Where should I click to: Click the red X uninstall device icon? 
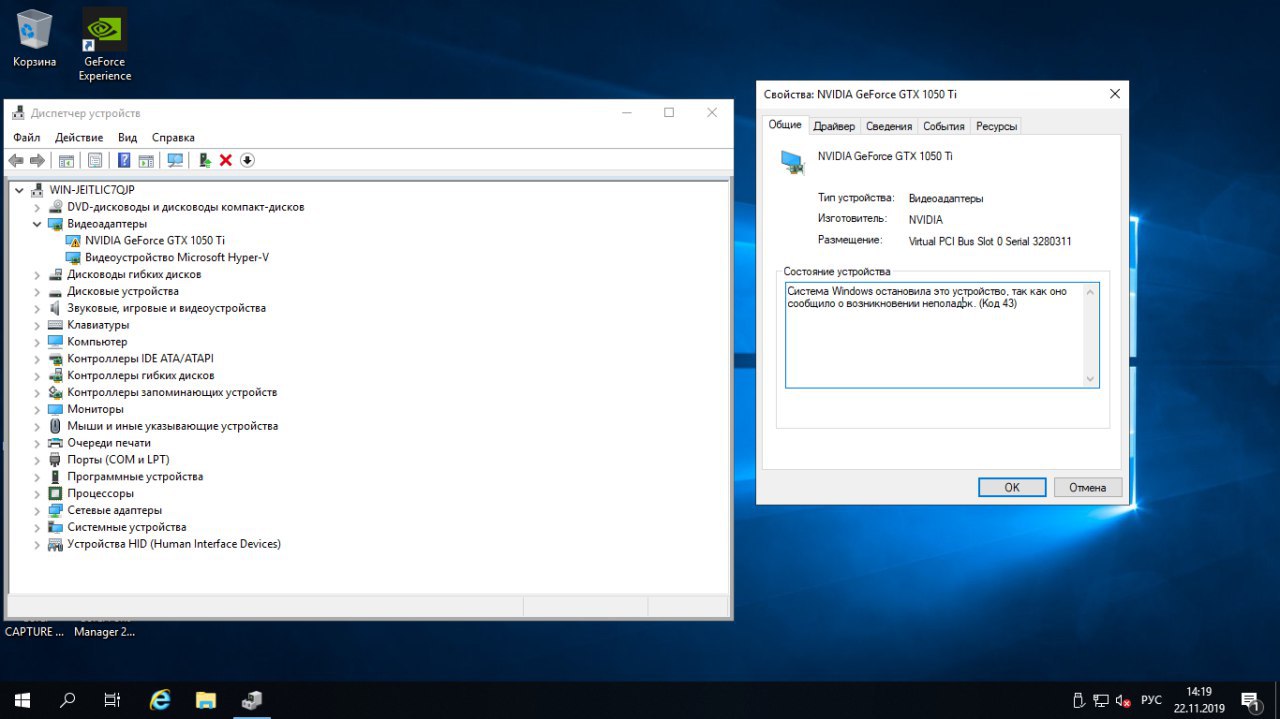pos(226,160)
